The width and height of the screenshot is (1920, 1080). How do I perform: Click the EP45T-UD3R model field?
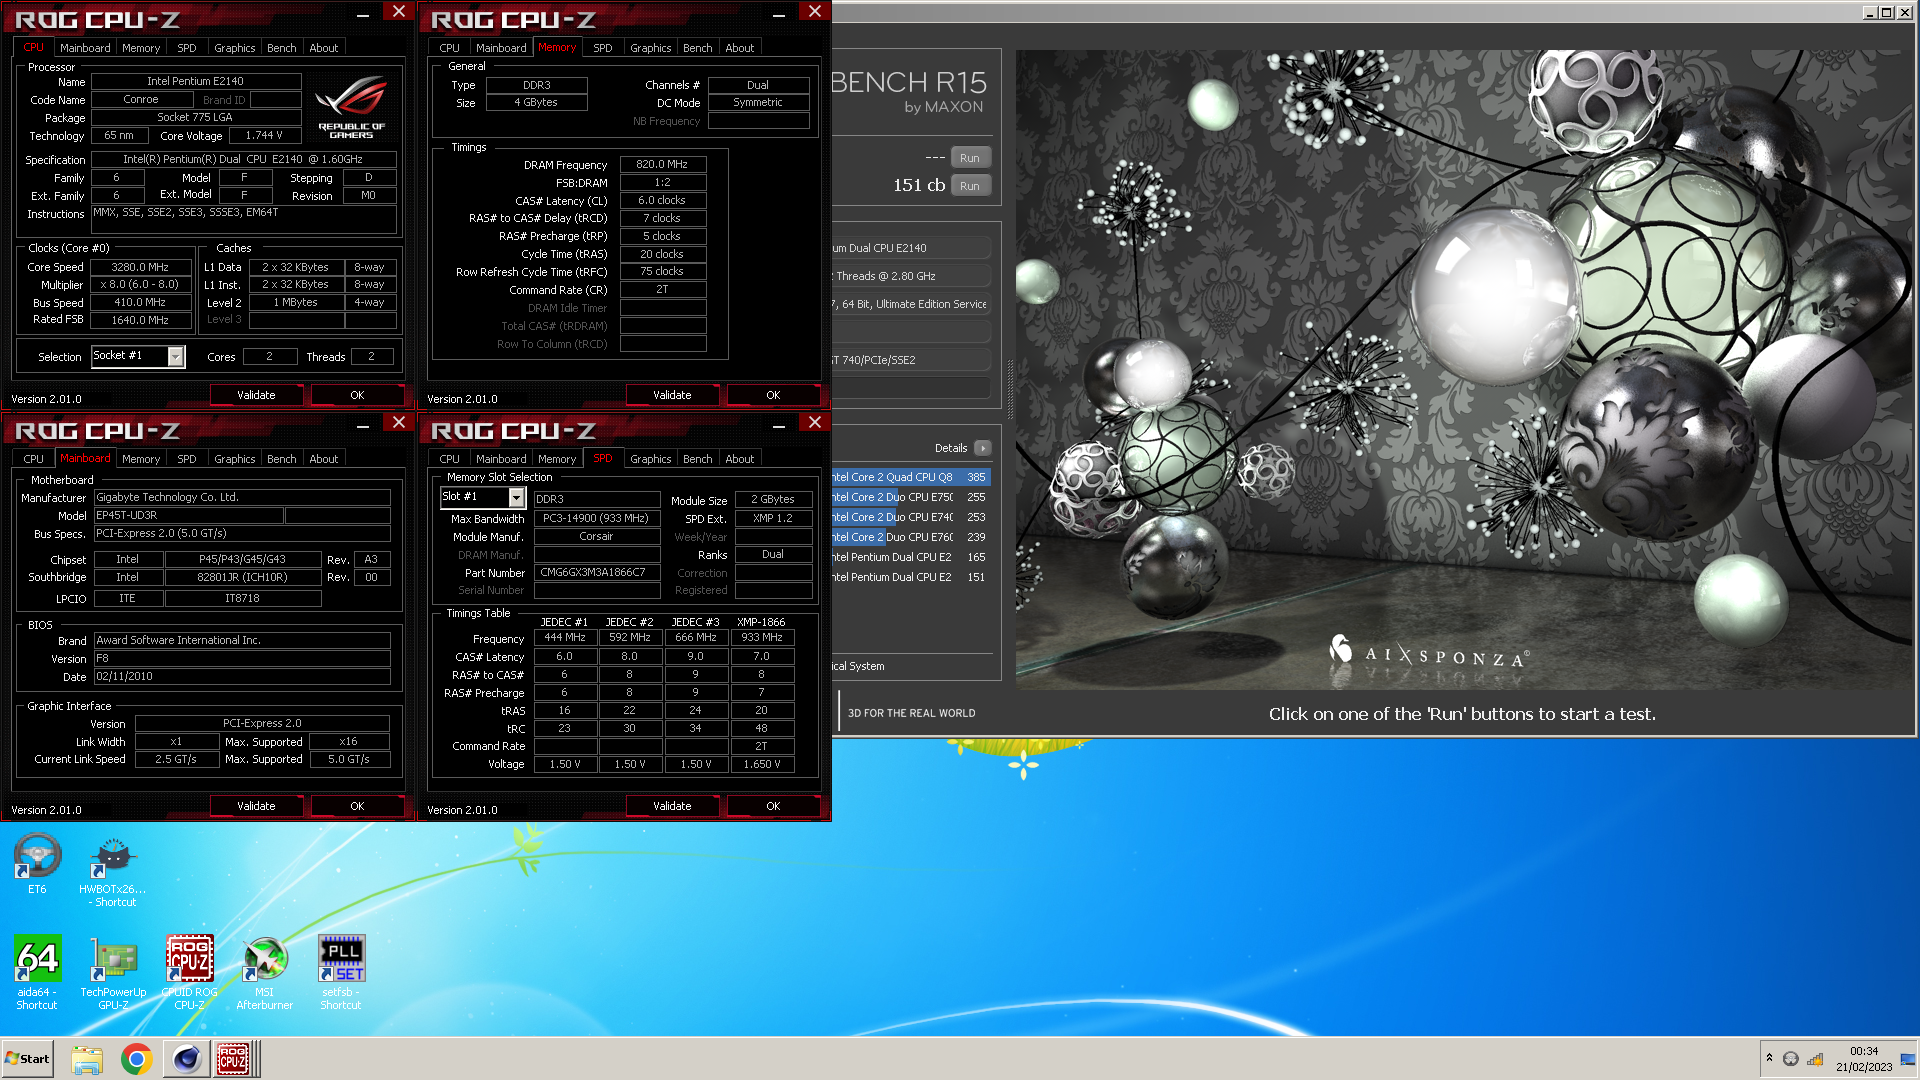click(189, 516)
